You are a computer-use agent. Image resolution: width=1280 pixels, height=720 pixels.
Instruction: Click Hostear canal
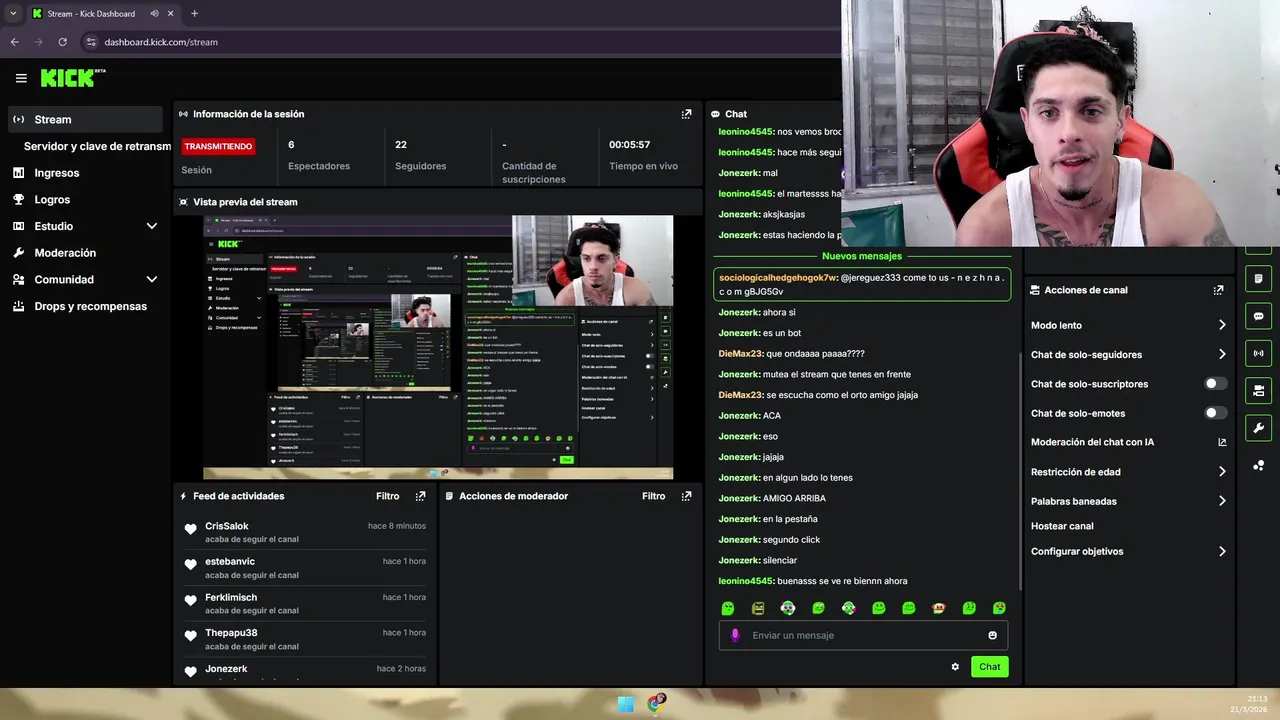click(1062, 526)
